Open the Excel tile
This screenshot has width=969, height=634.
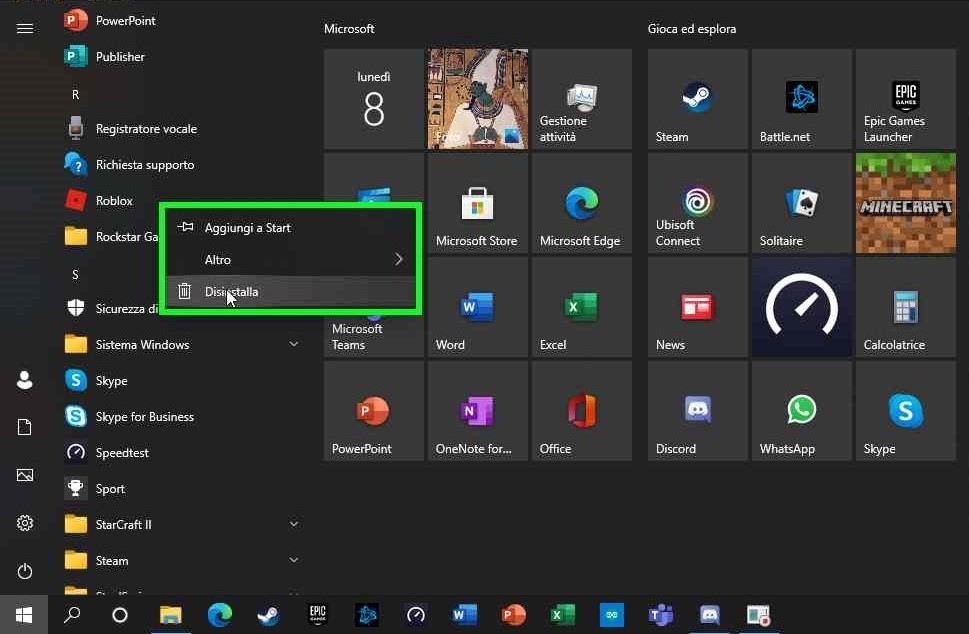click(x=582, y=307)
